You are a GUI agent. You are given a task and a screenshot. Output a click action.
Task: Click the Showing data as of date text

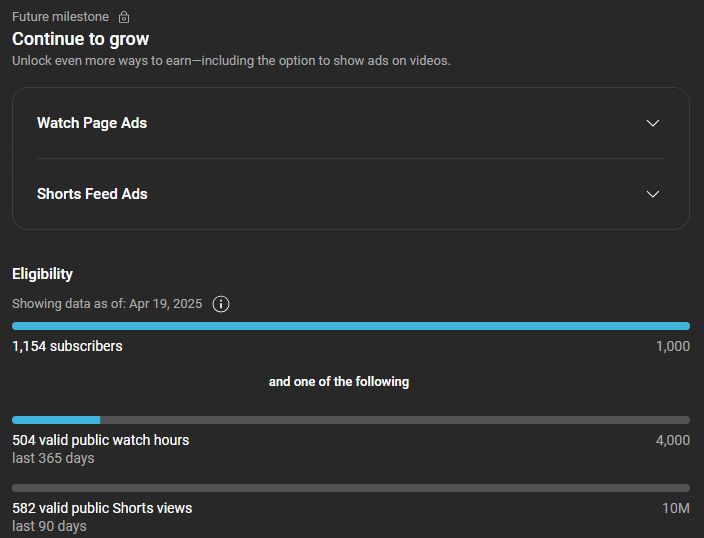coord(107,304)
